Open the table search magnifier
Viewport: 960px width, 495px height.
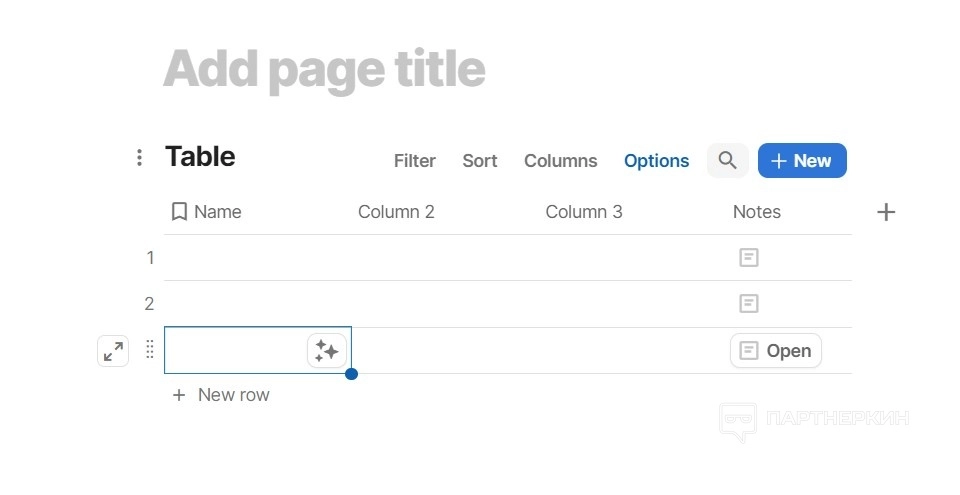click(x=727, y=161)
